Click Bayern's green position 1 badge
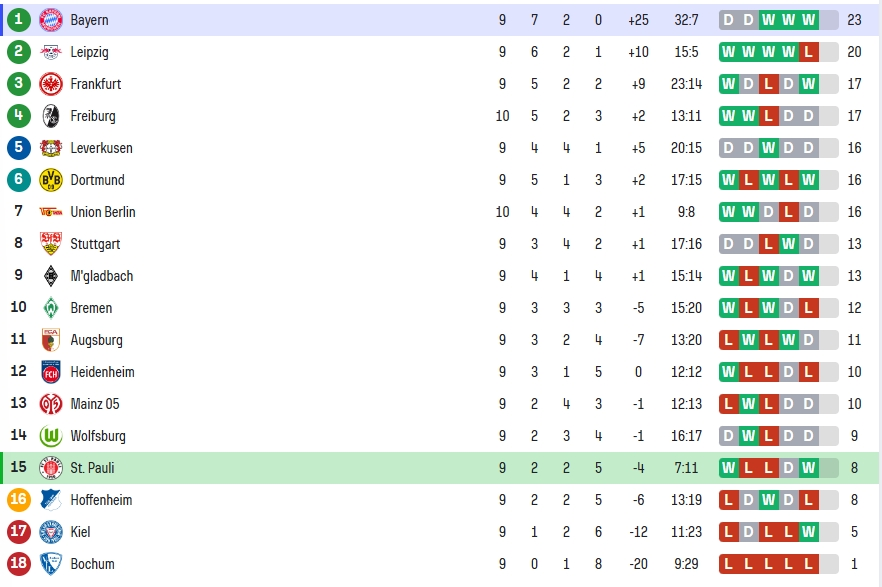The width and height of the screenshot is (882, 587). click(x=19, y=20)
